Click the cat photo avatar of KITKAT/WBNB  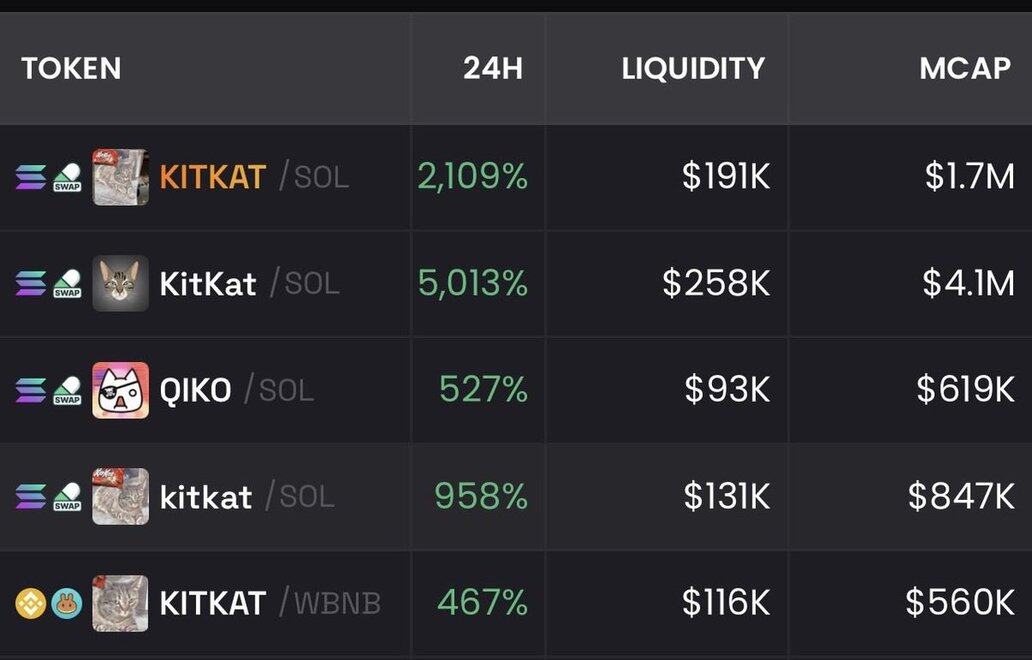tap(121, 603)
